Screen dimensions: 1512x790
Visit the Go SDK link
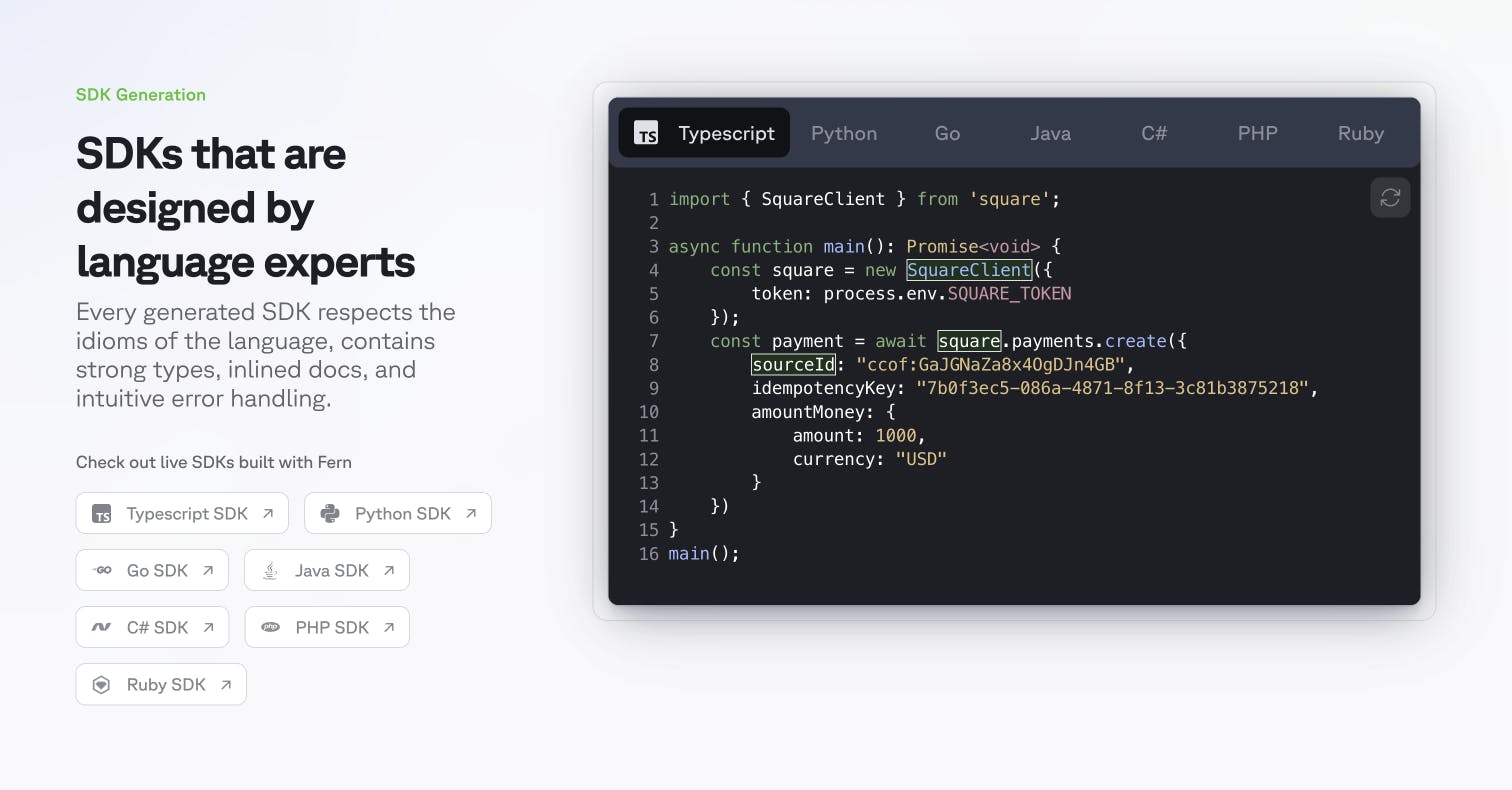152,571
